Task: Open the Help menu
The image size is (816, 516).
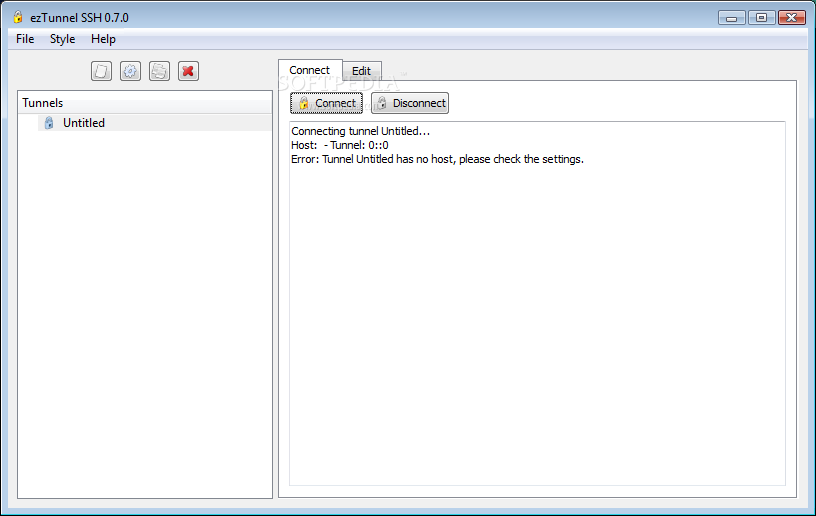Action: coord(103,39)
